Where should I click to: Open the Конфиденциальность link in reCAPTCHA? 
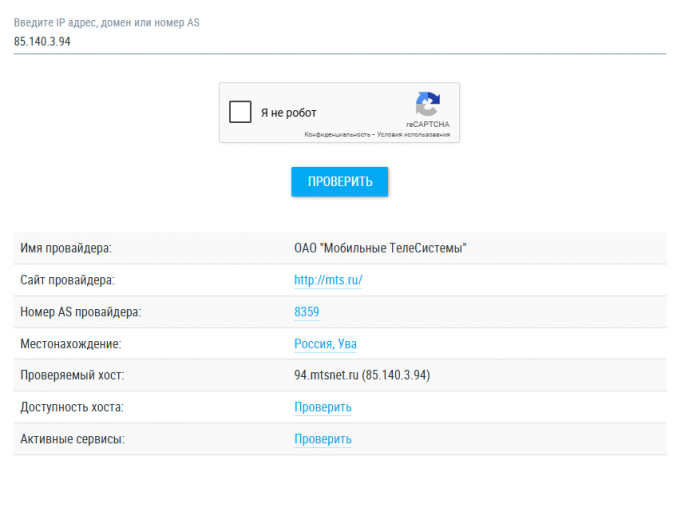(x=337, y=135)
